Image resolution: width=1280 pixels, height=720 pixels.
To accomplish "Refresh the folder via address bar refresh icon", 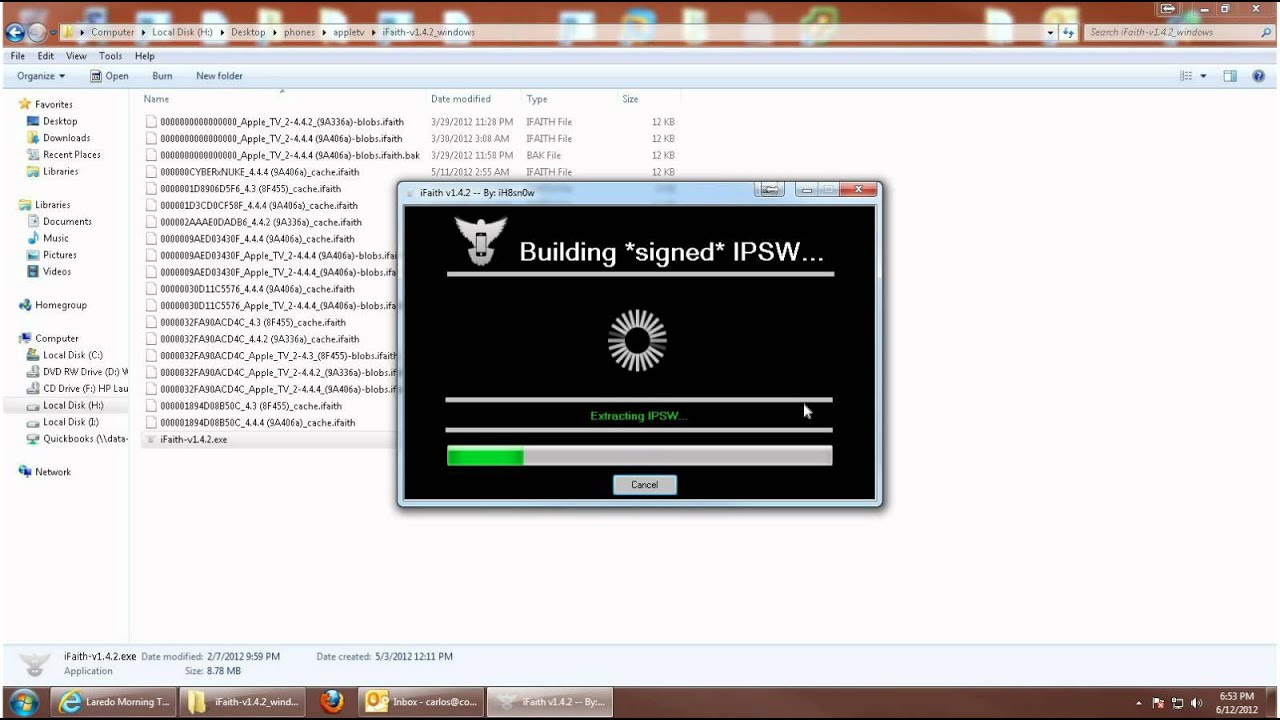I will [1068, 32].
